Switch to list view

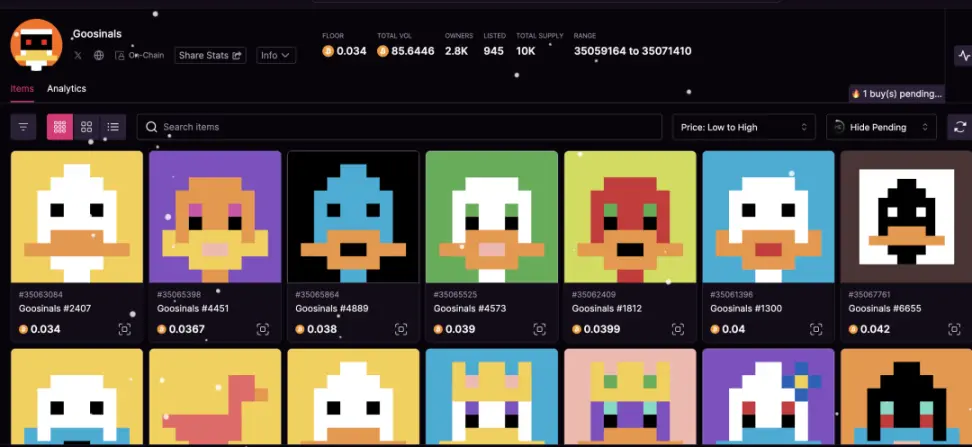113,127
